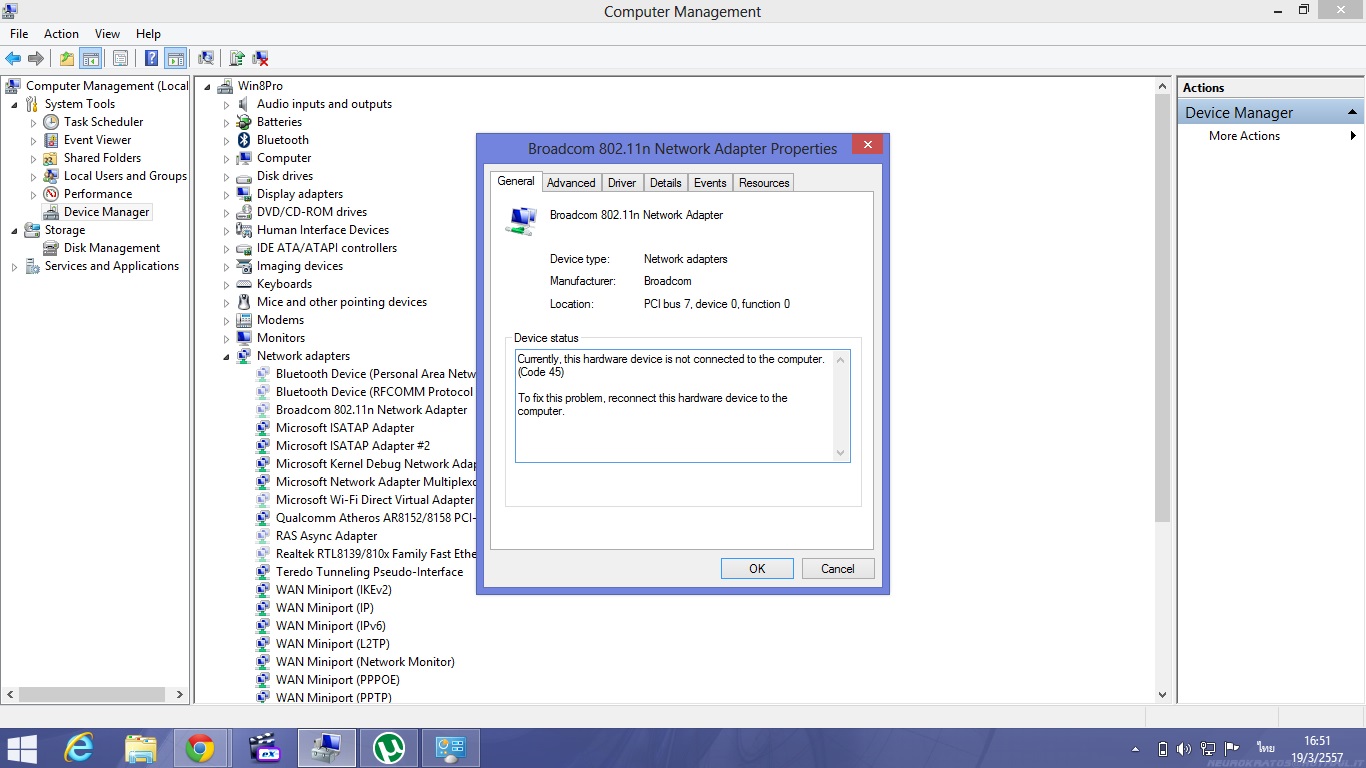Viewport: 1366px width, 768px height.
Task: Click the Modems category icon
Action: pyautogui.click(x=244, y=320)
